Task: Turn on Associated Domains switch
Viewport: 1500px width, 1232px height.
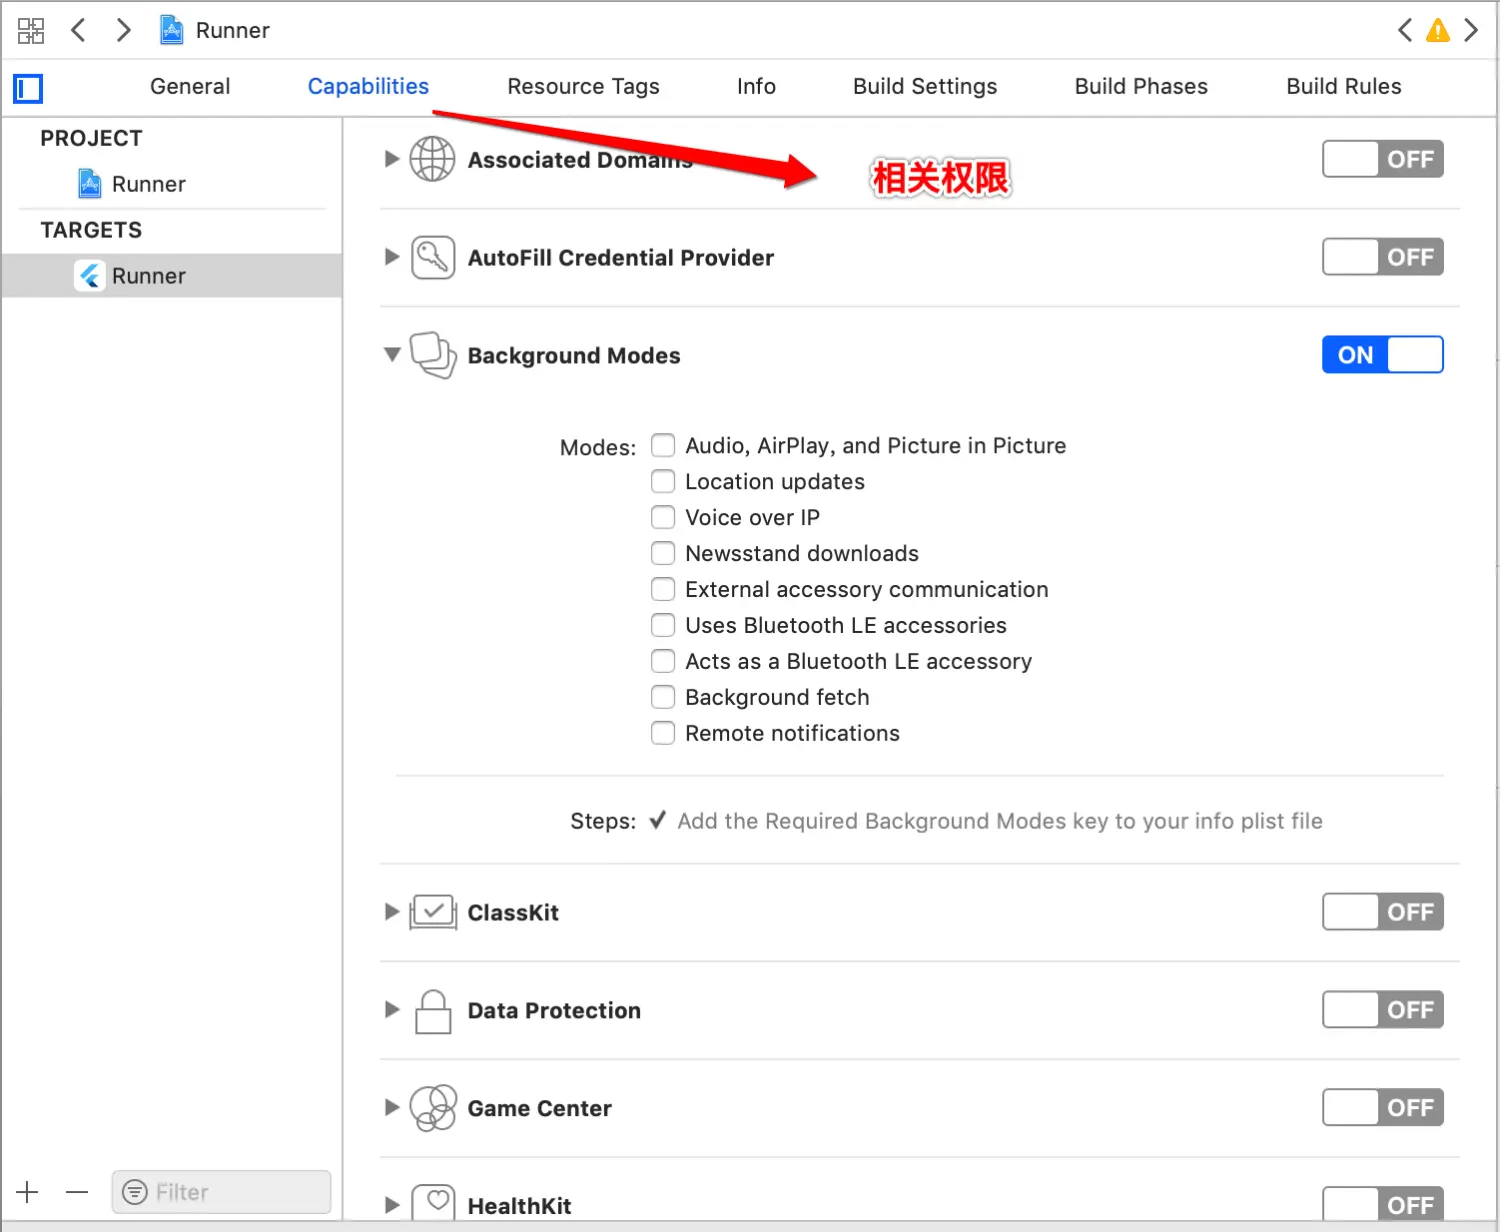Action: [x=1383, y=159]
